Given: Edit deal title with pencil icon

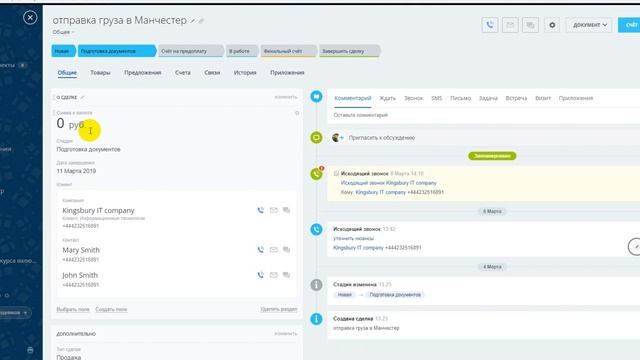Looking at the screenshot, I should coord(193,21).
